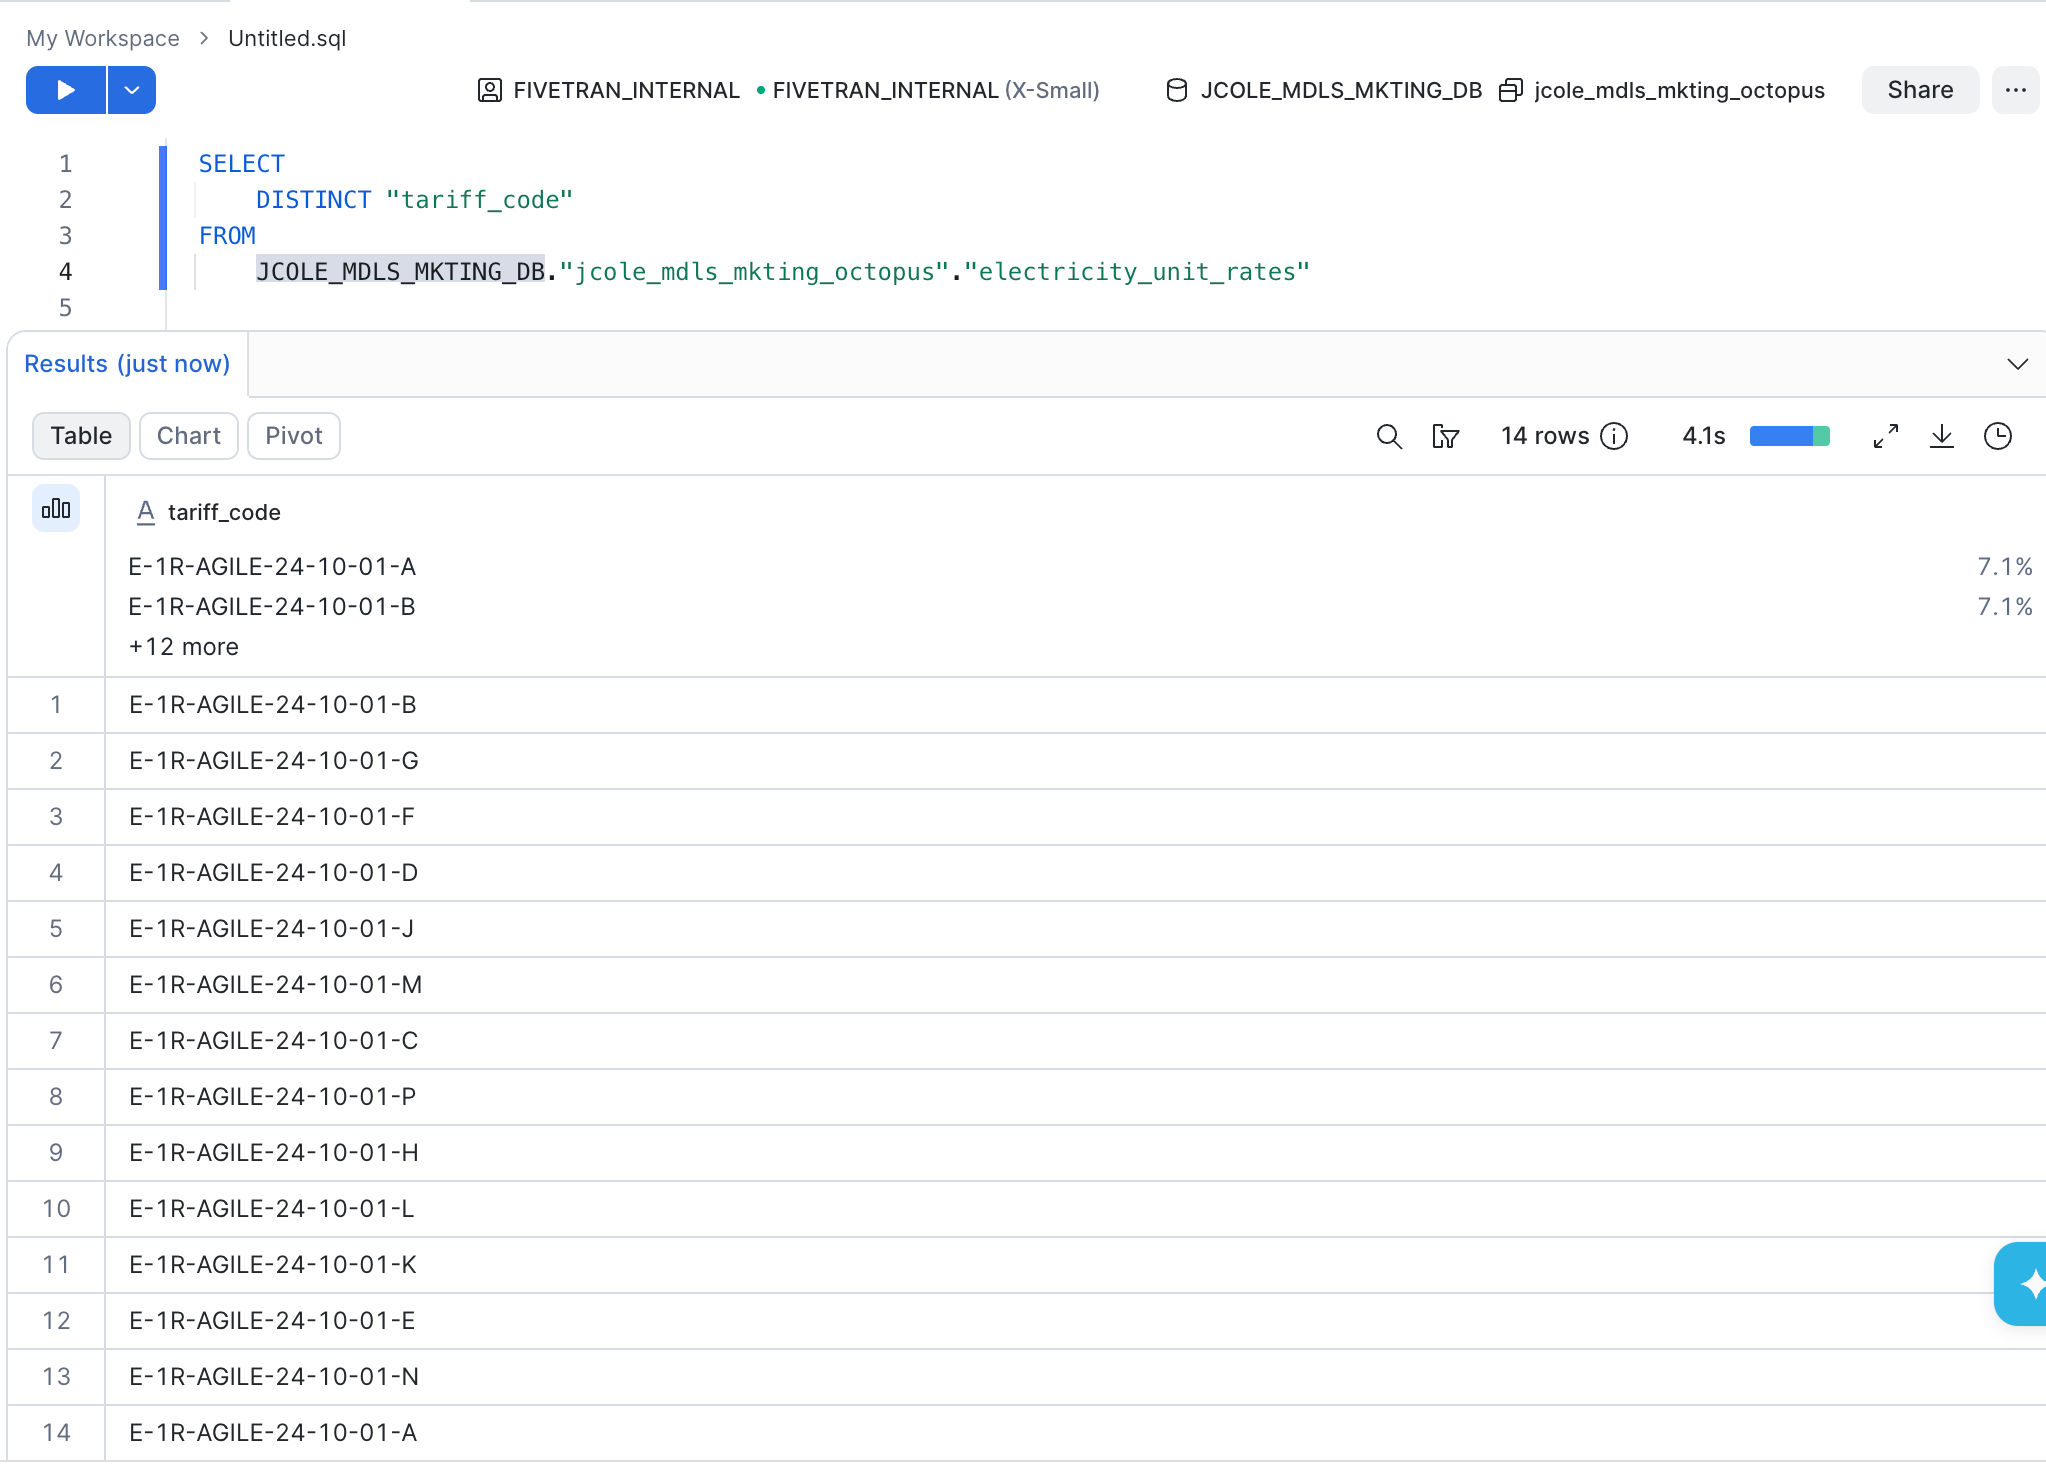Click the 14 rows count label
Viewport: 2046px width, 1466px height.
1545,436
